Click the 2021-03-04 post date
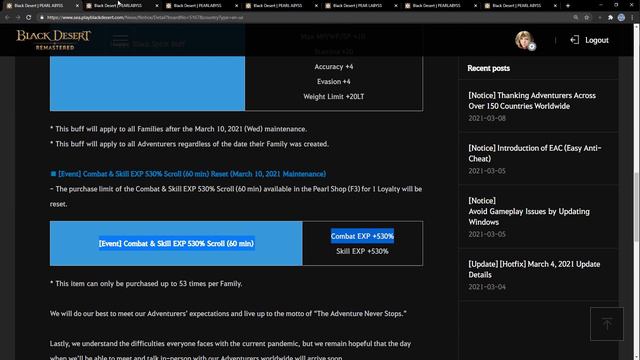This screenshot has height=360, width=640. click(x=487, y=287)
